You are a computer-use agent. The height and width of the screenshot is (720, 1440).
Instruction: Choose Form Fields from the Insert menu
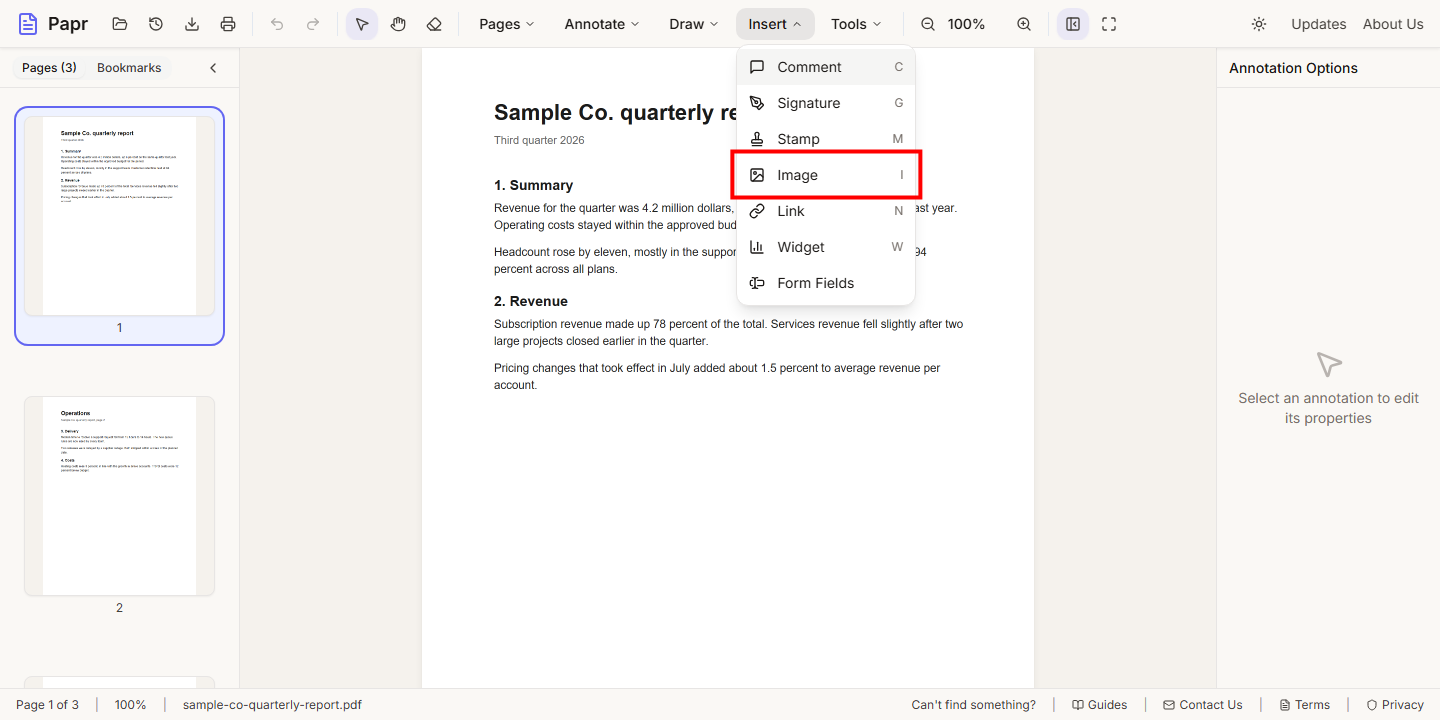point(826,283)
